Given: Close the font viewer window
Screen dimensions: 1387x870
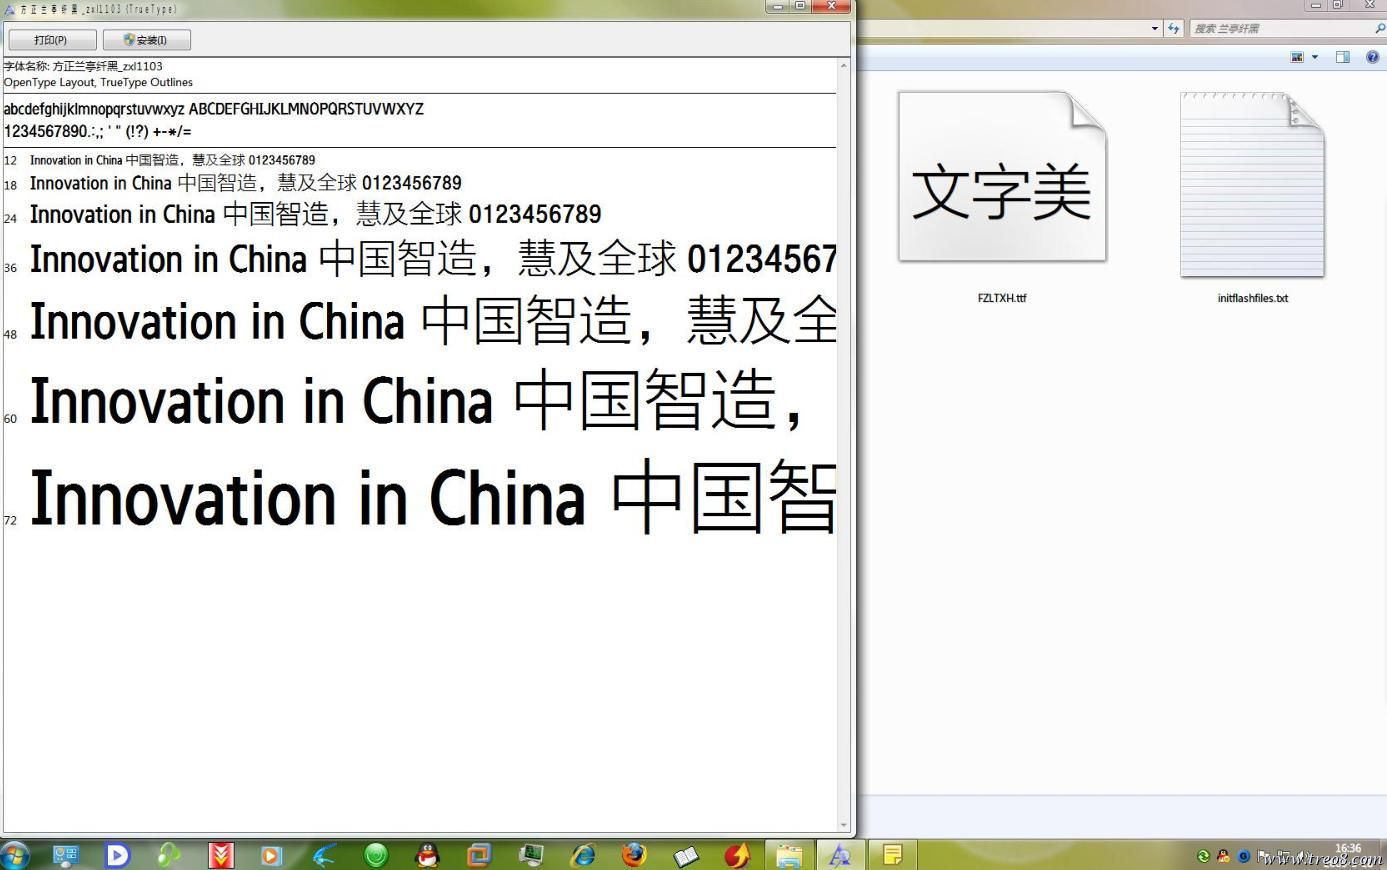Looking at the screenshot, I should pos(832,6).
